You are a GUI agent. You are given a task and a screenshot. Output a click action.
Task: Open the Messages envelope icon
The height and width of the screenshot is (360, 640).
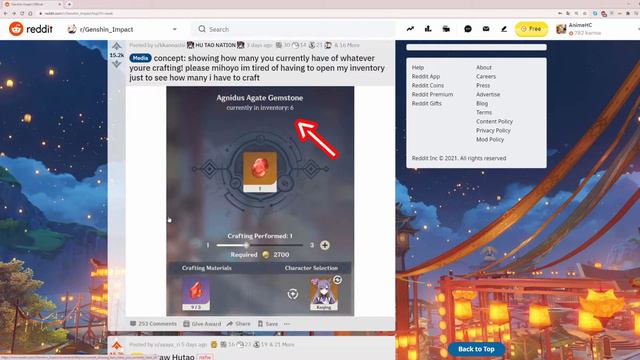click(486, 29)
